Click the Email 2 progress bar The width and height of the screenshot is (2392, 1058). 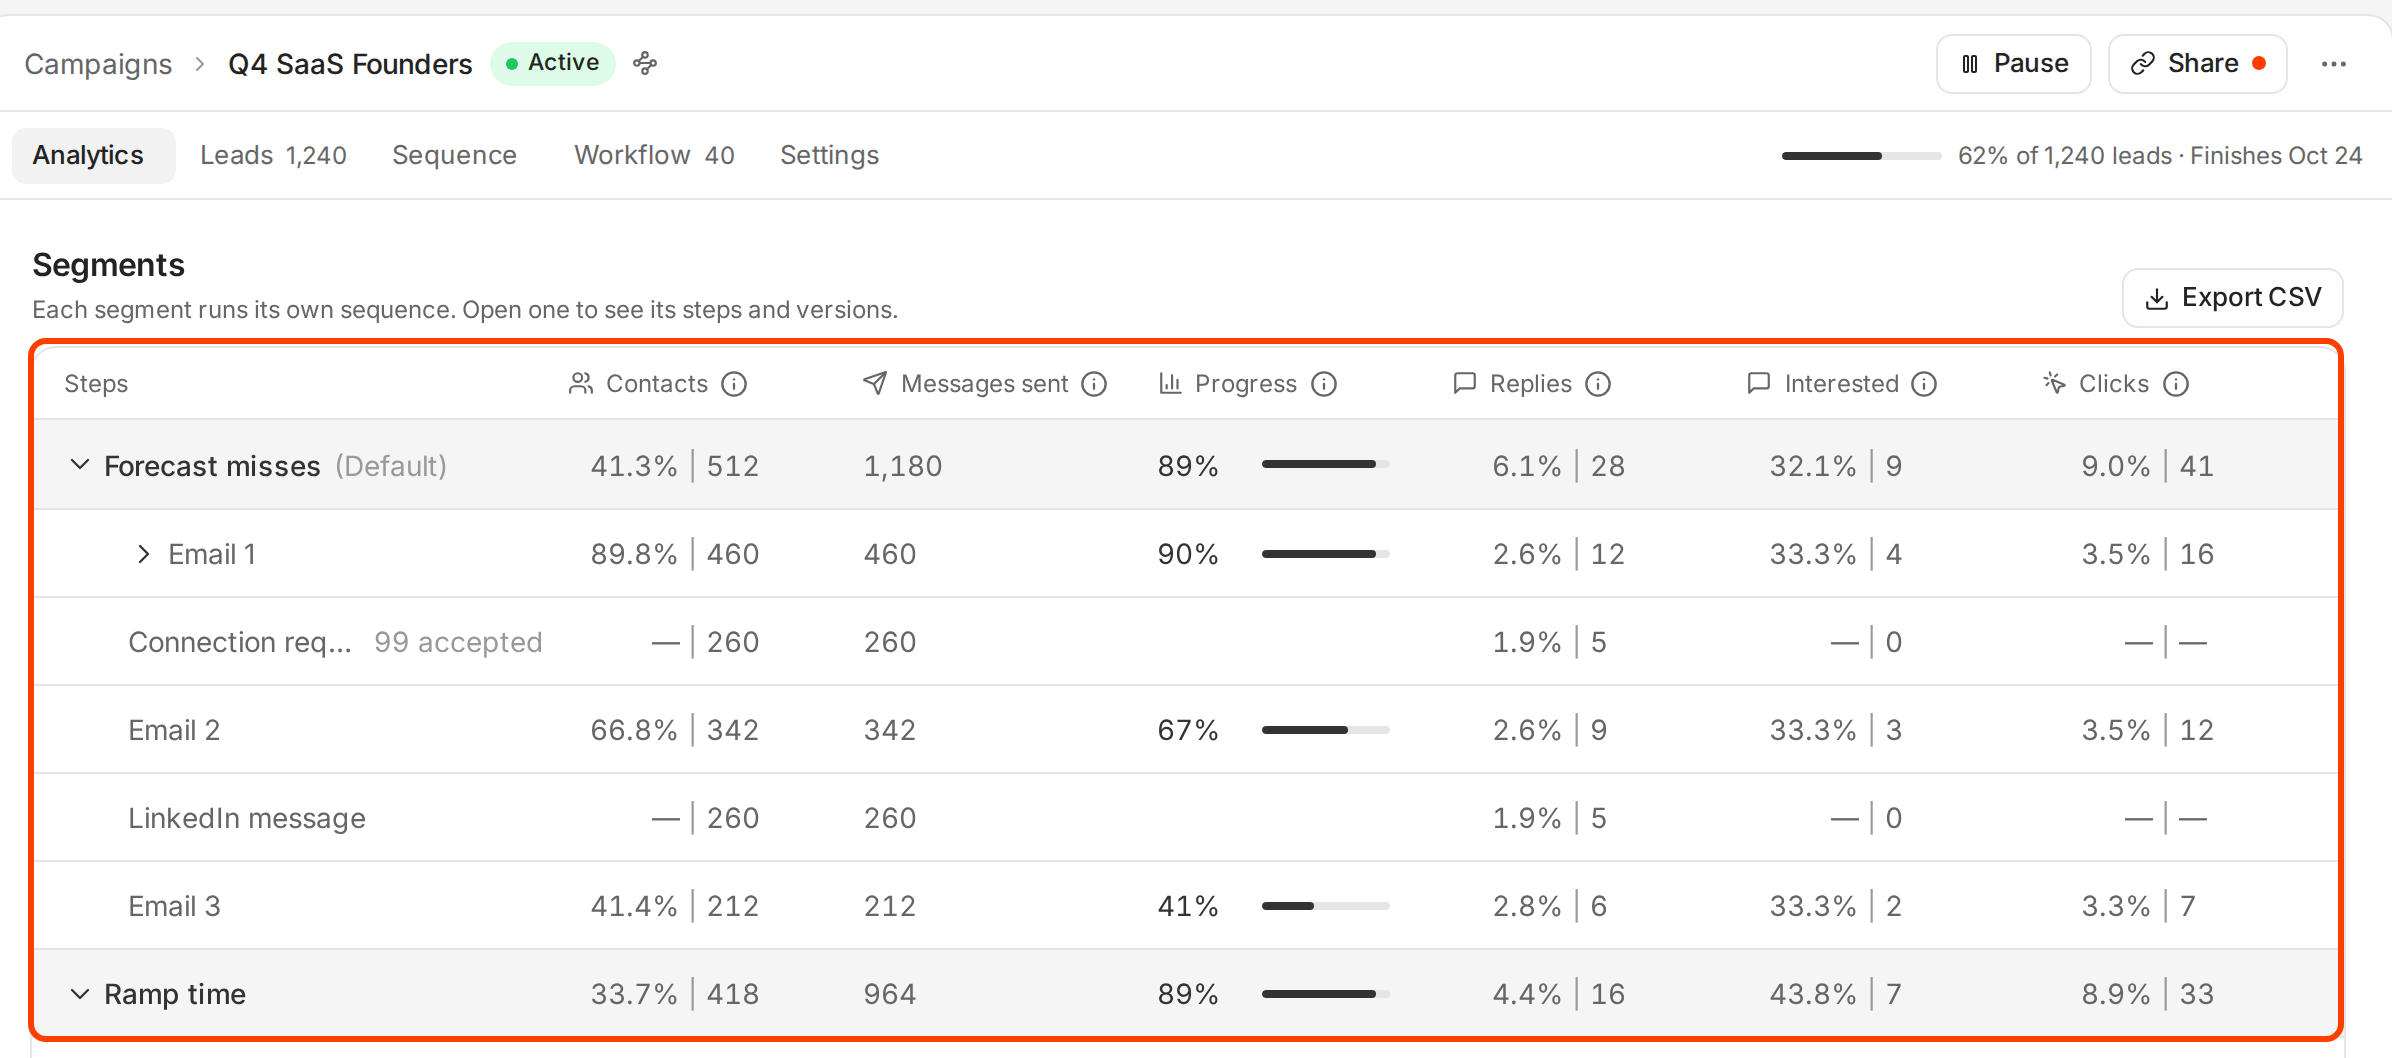1325,730
